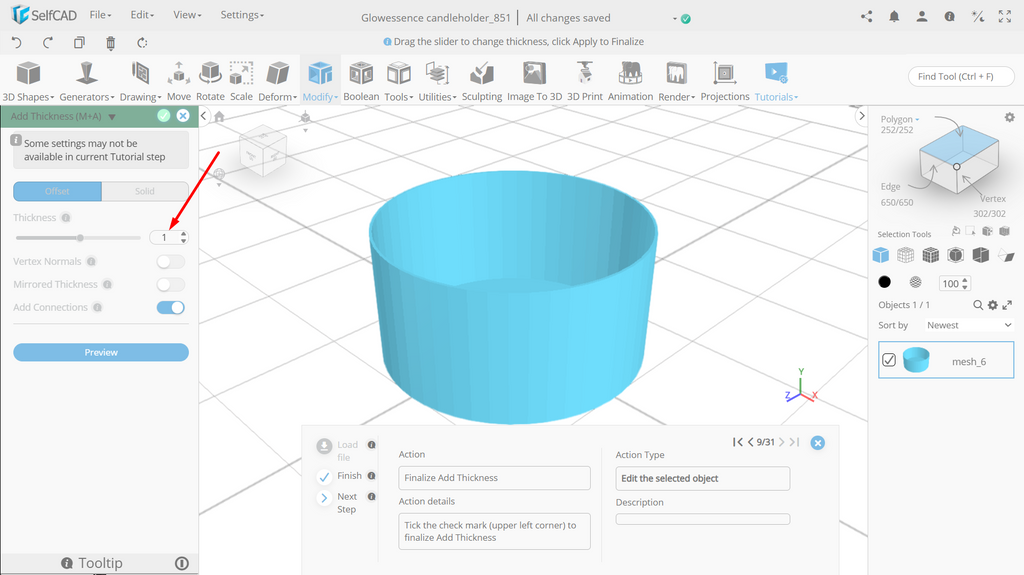This screenshot has width=1024, height=575.
Task: Toggle fullscreen mode icon
Action: point(1005,17)
